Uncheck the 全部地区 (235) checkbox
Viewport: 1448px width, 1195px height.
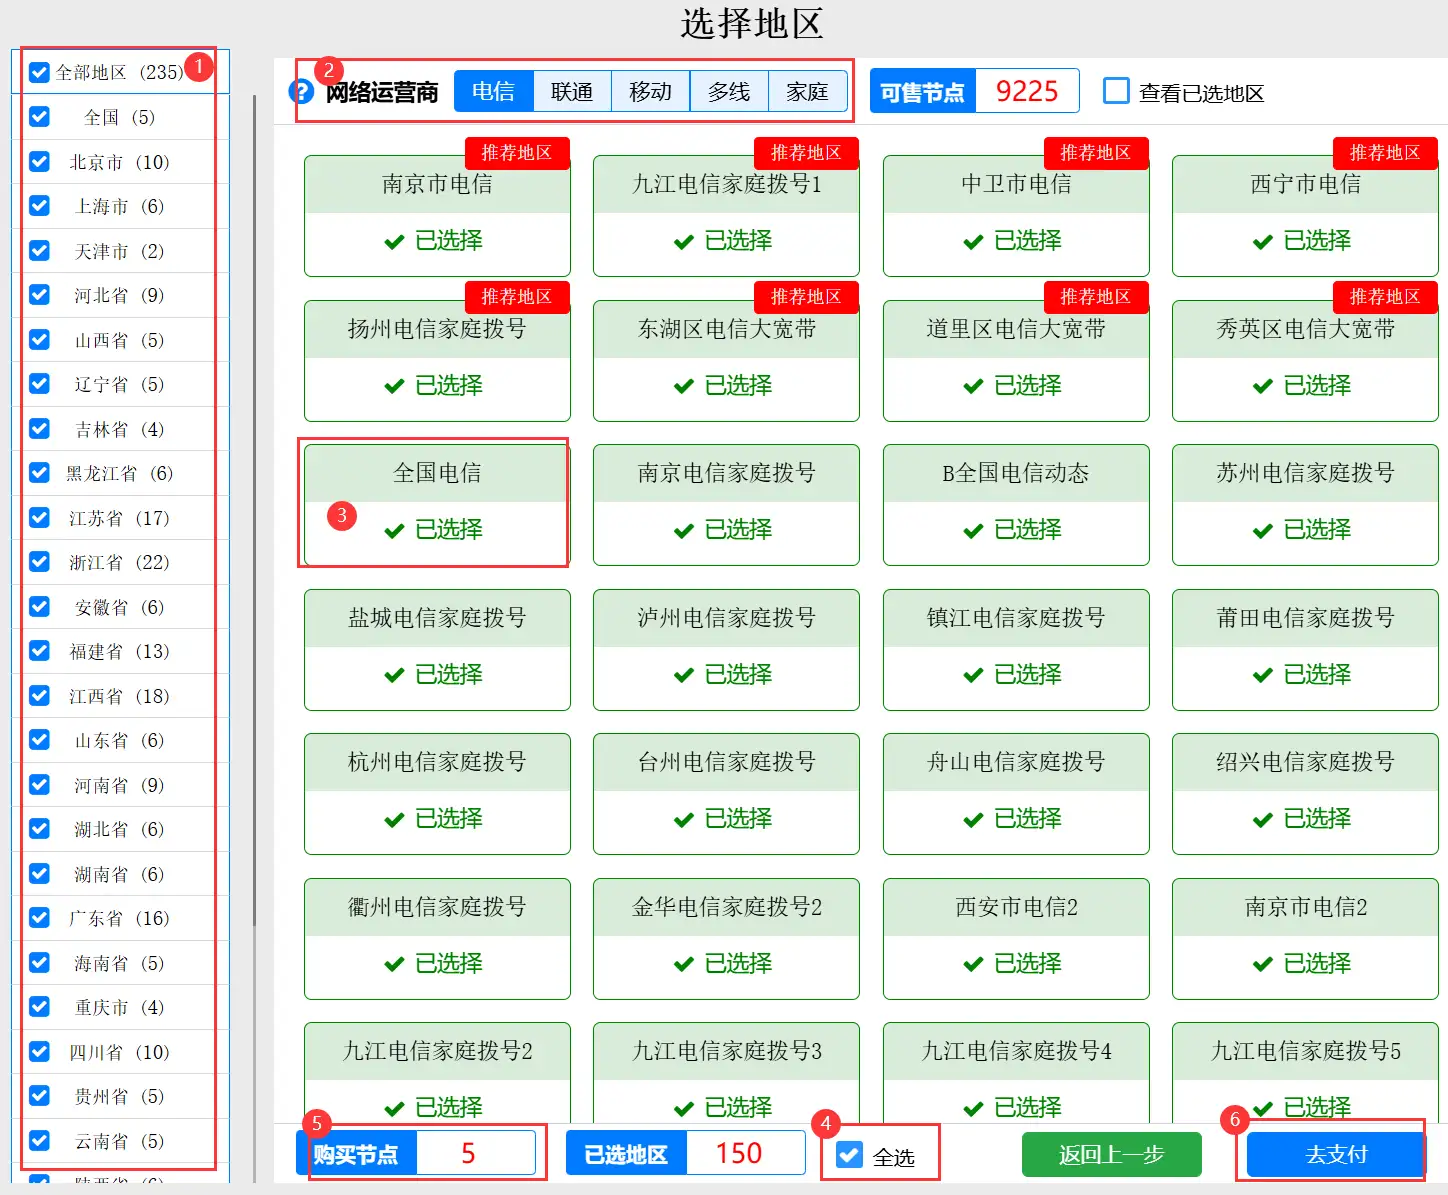coord(40,72)
